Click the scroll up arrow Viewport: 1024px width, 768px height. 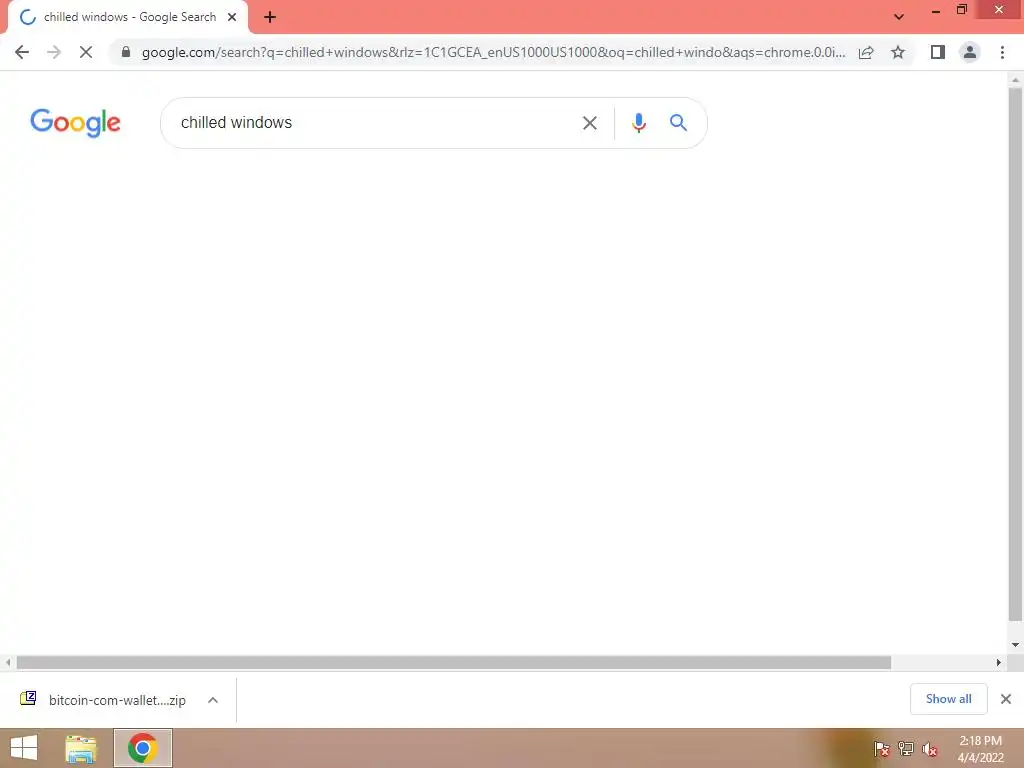point(1015,80)
